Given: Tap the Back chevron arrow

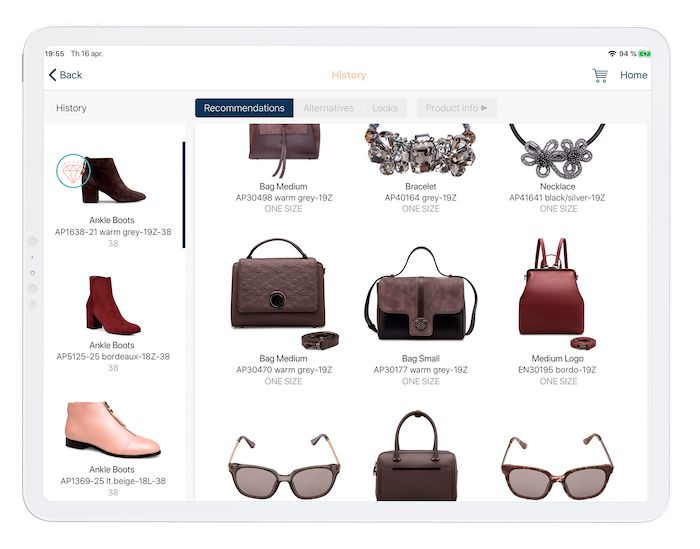Looking at the screenshot, I should [x=53, y=75].
